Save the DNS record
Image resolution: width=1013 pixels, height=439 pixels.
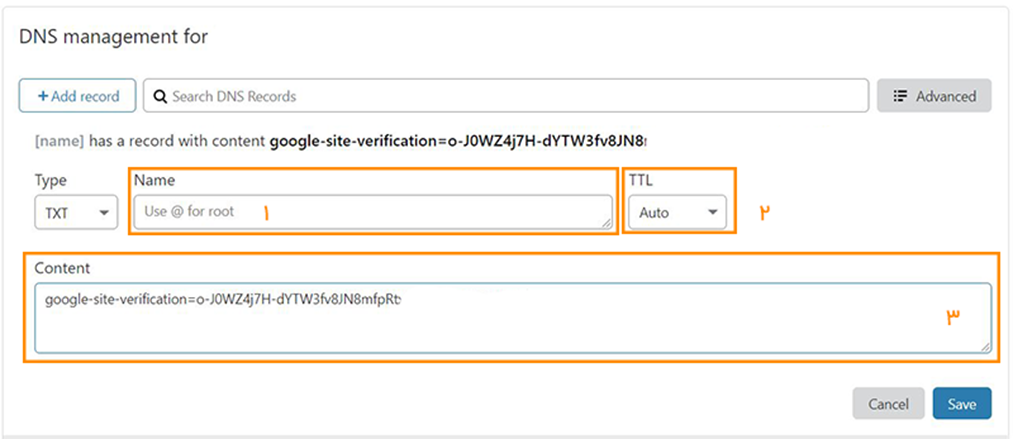tap(962, 403)
